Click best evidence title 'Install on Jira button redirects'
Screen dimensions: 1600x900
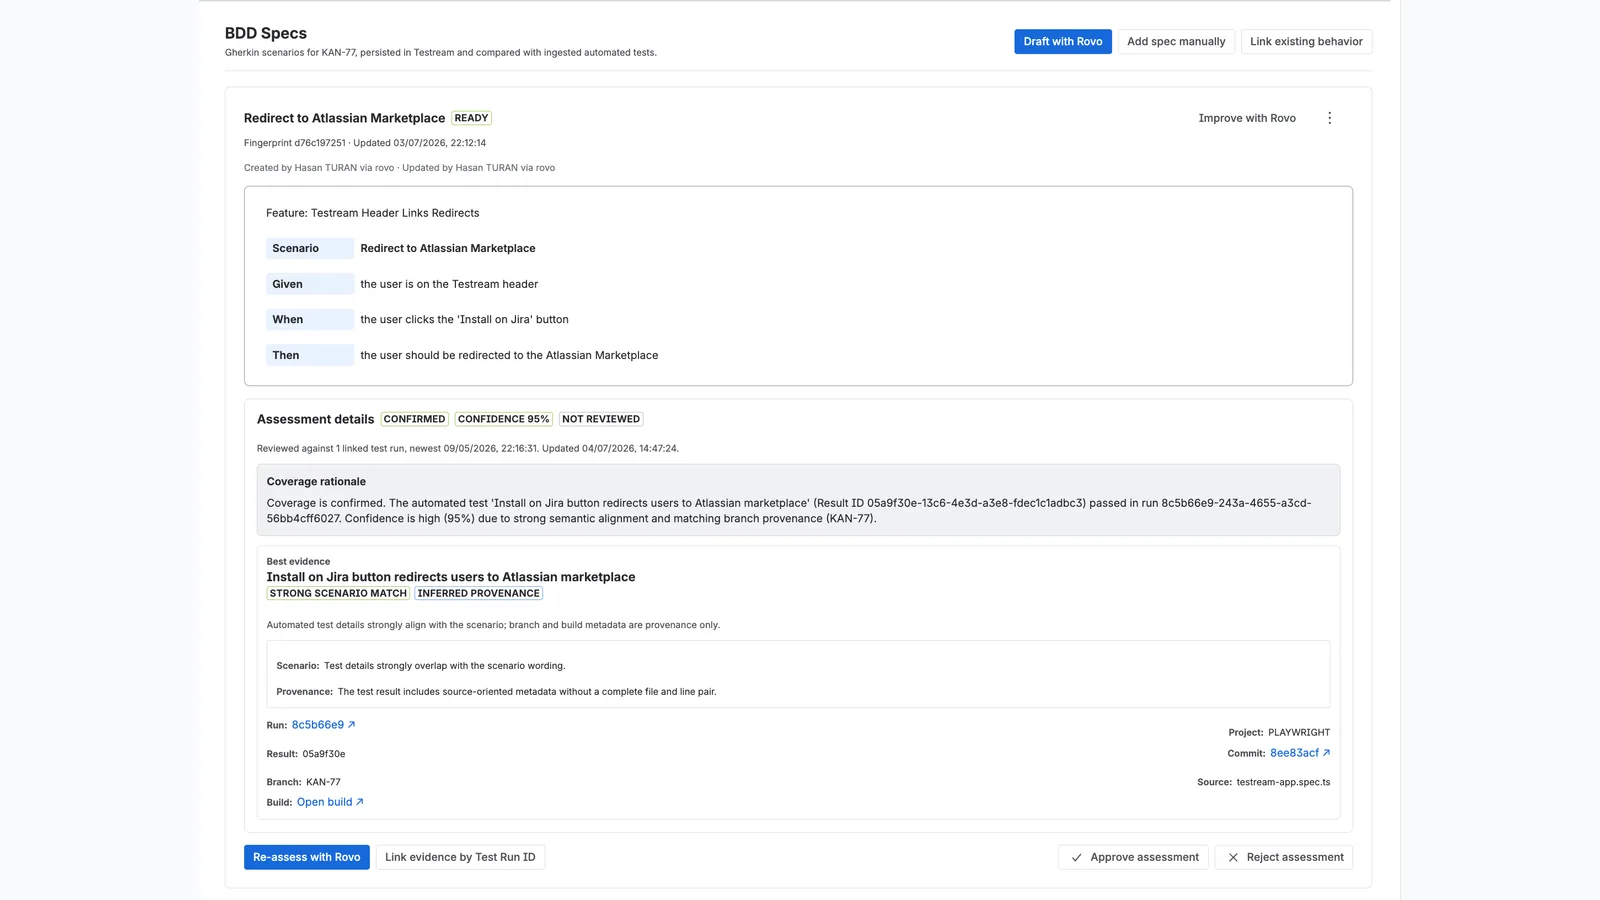coord(450,577)
